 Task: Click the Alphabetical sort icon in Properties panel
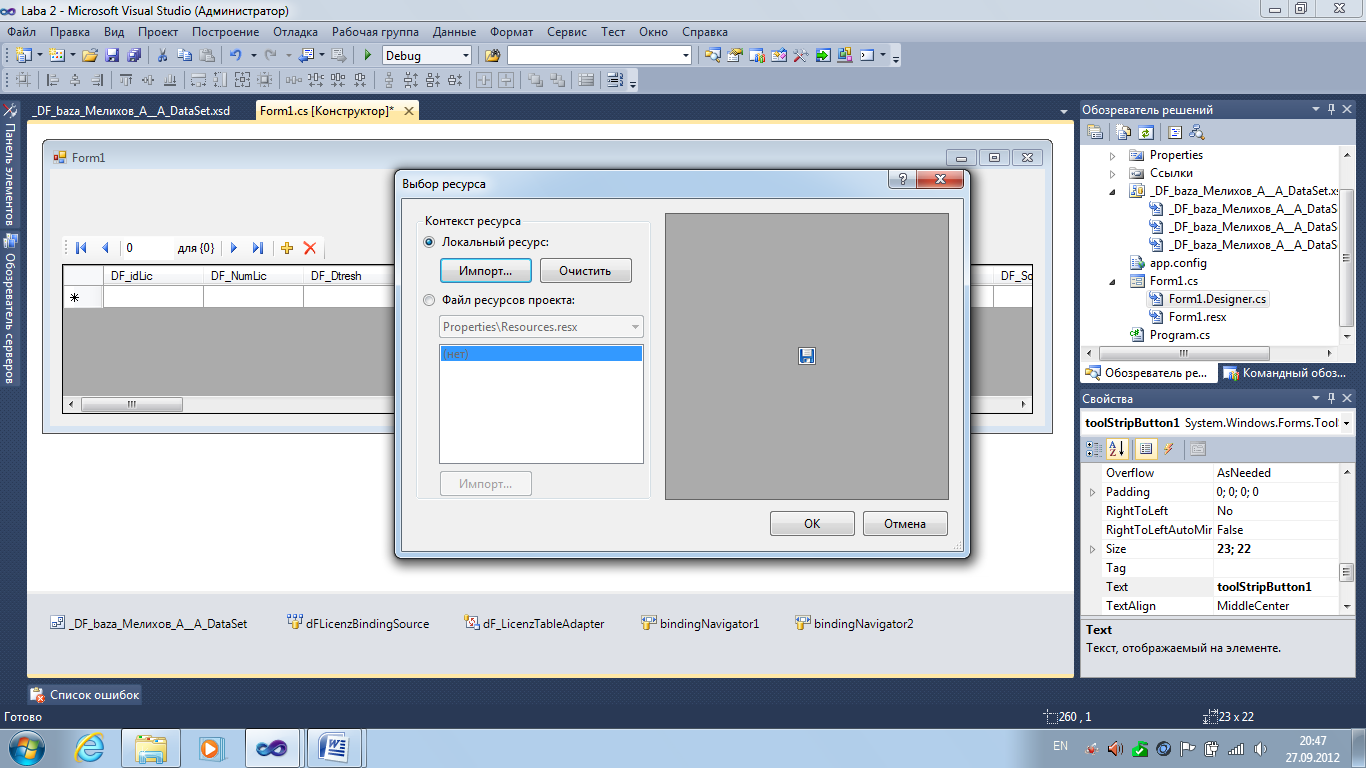pos(1117,449)
